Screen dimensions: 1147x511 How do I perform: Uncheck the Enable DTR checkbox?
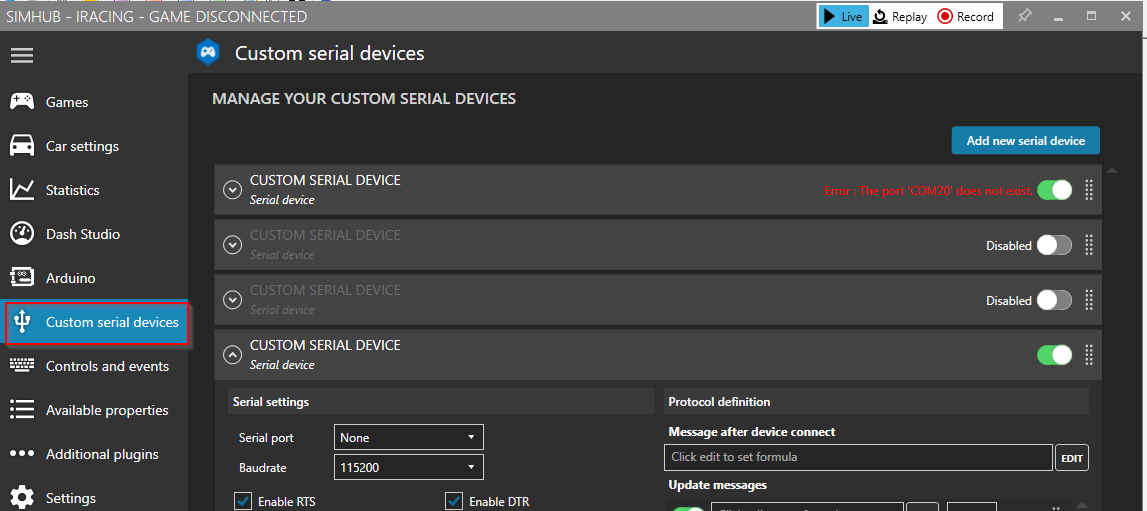tap(454, 501)
